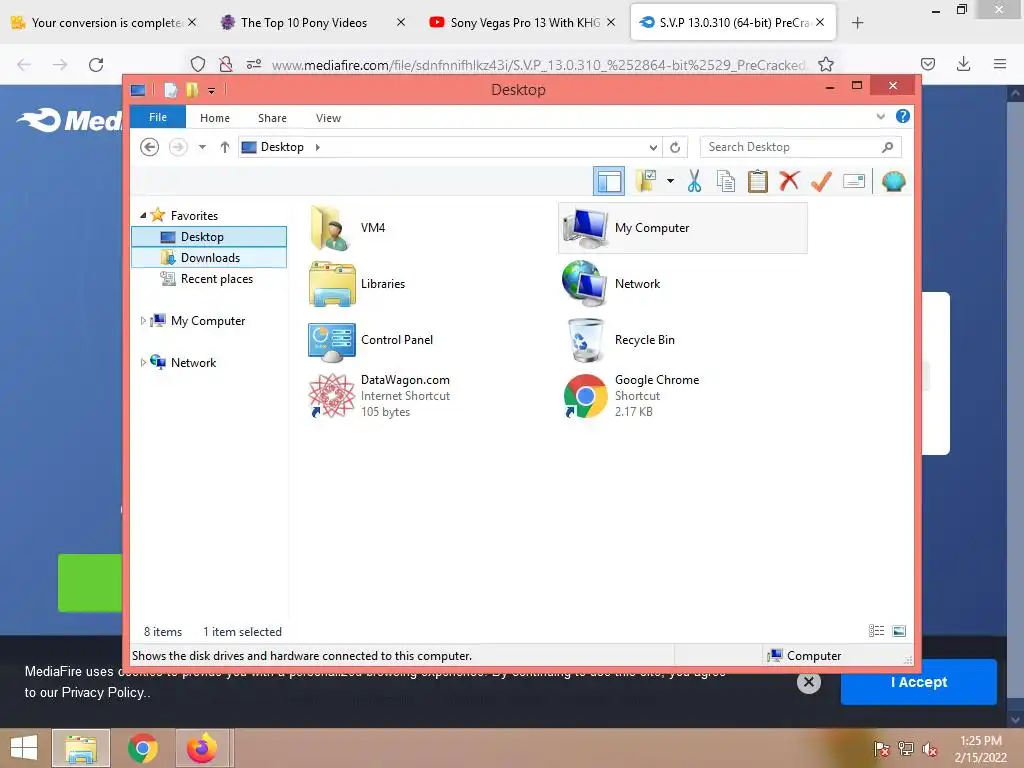Open address bar history dropdown
This screenshot has height=768, width=1024.
[x=653, y=147]
